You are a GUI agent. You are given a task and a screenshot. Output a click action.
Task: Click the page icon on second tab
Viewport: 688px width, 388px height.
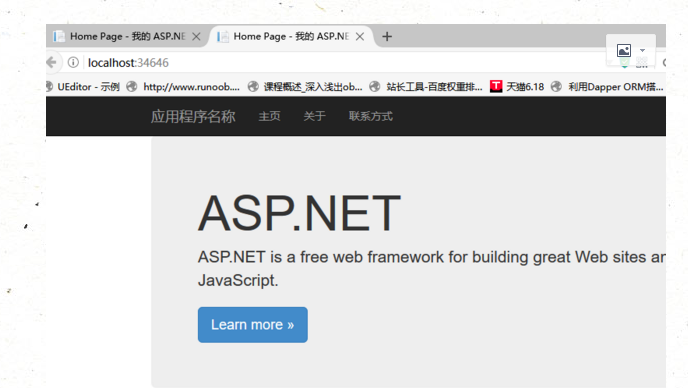[223, 36]
